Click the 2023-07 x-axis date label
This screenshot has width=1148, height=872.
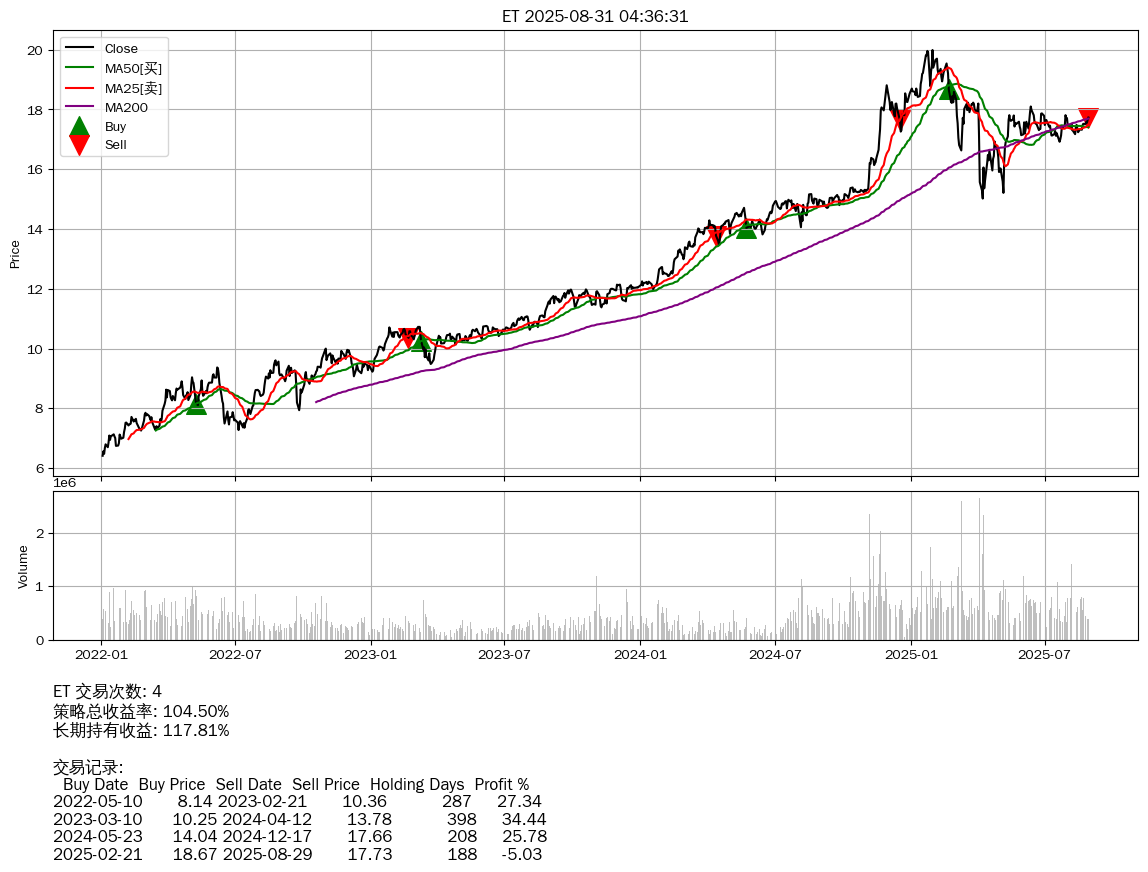click(x=505, y=655)
